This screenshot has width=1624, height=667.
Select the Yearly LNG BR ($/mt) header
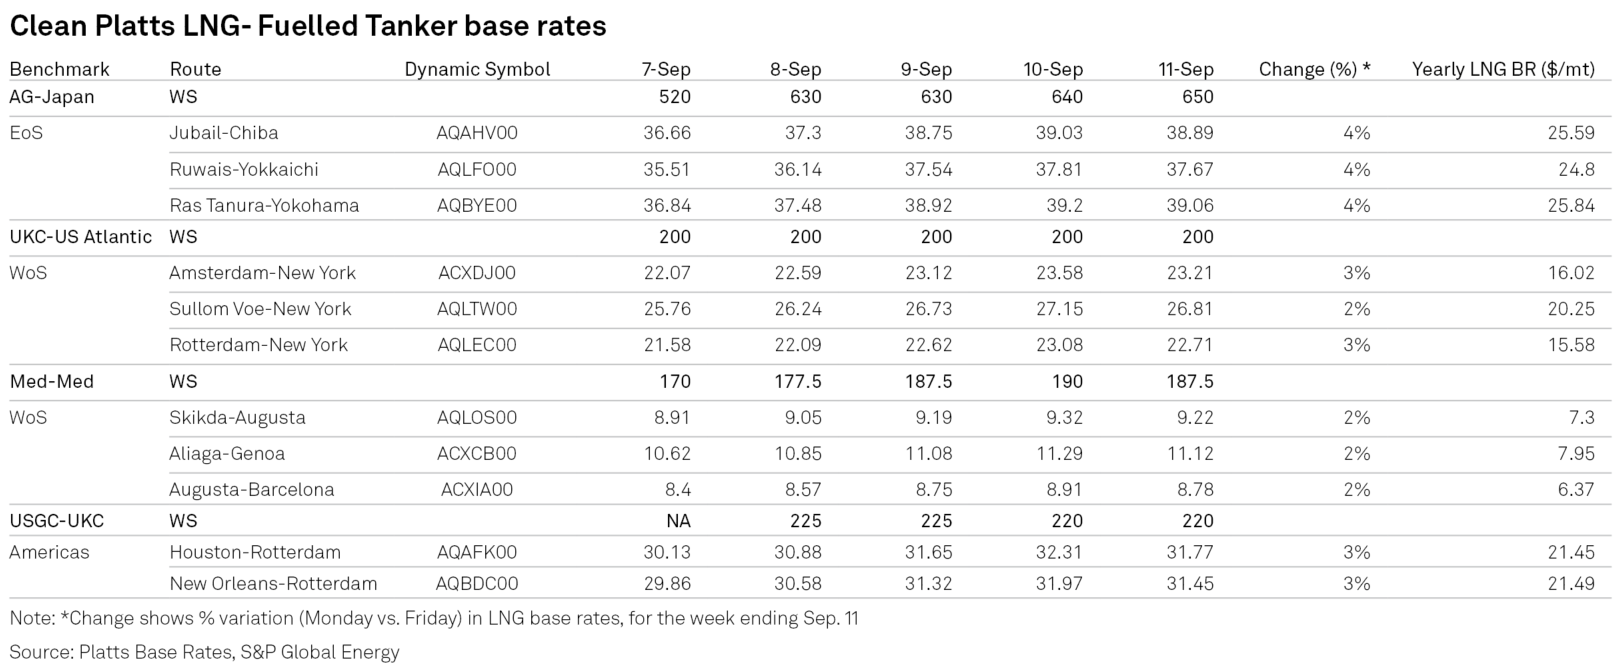tap(1503, 69)
